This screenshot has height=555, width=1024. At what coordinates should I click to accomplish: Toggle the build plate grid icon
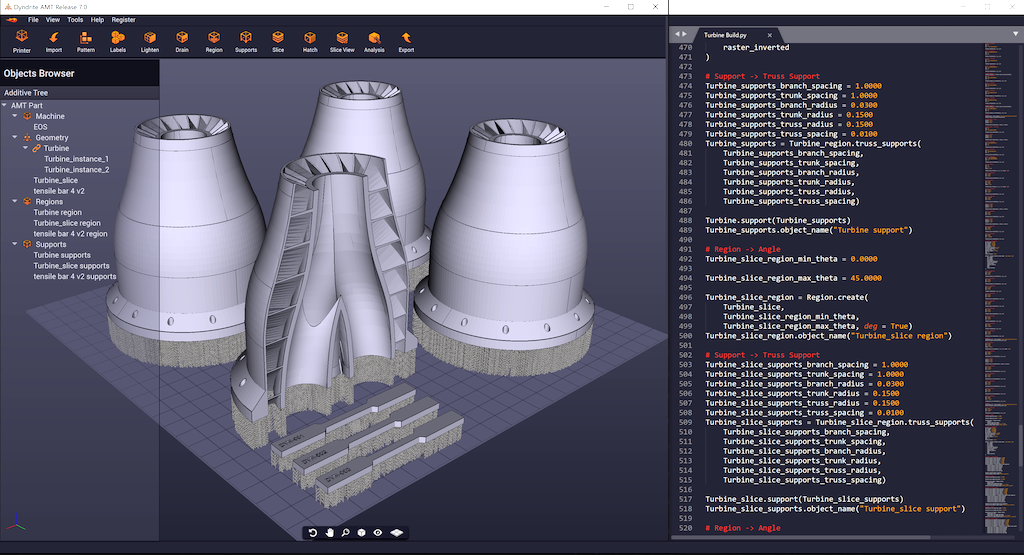click(397, 533)
